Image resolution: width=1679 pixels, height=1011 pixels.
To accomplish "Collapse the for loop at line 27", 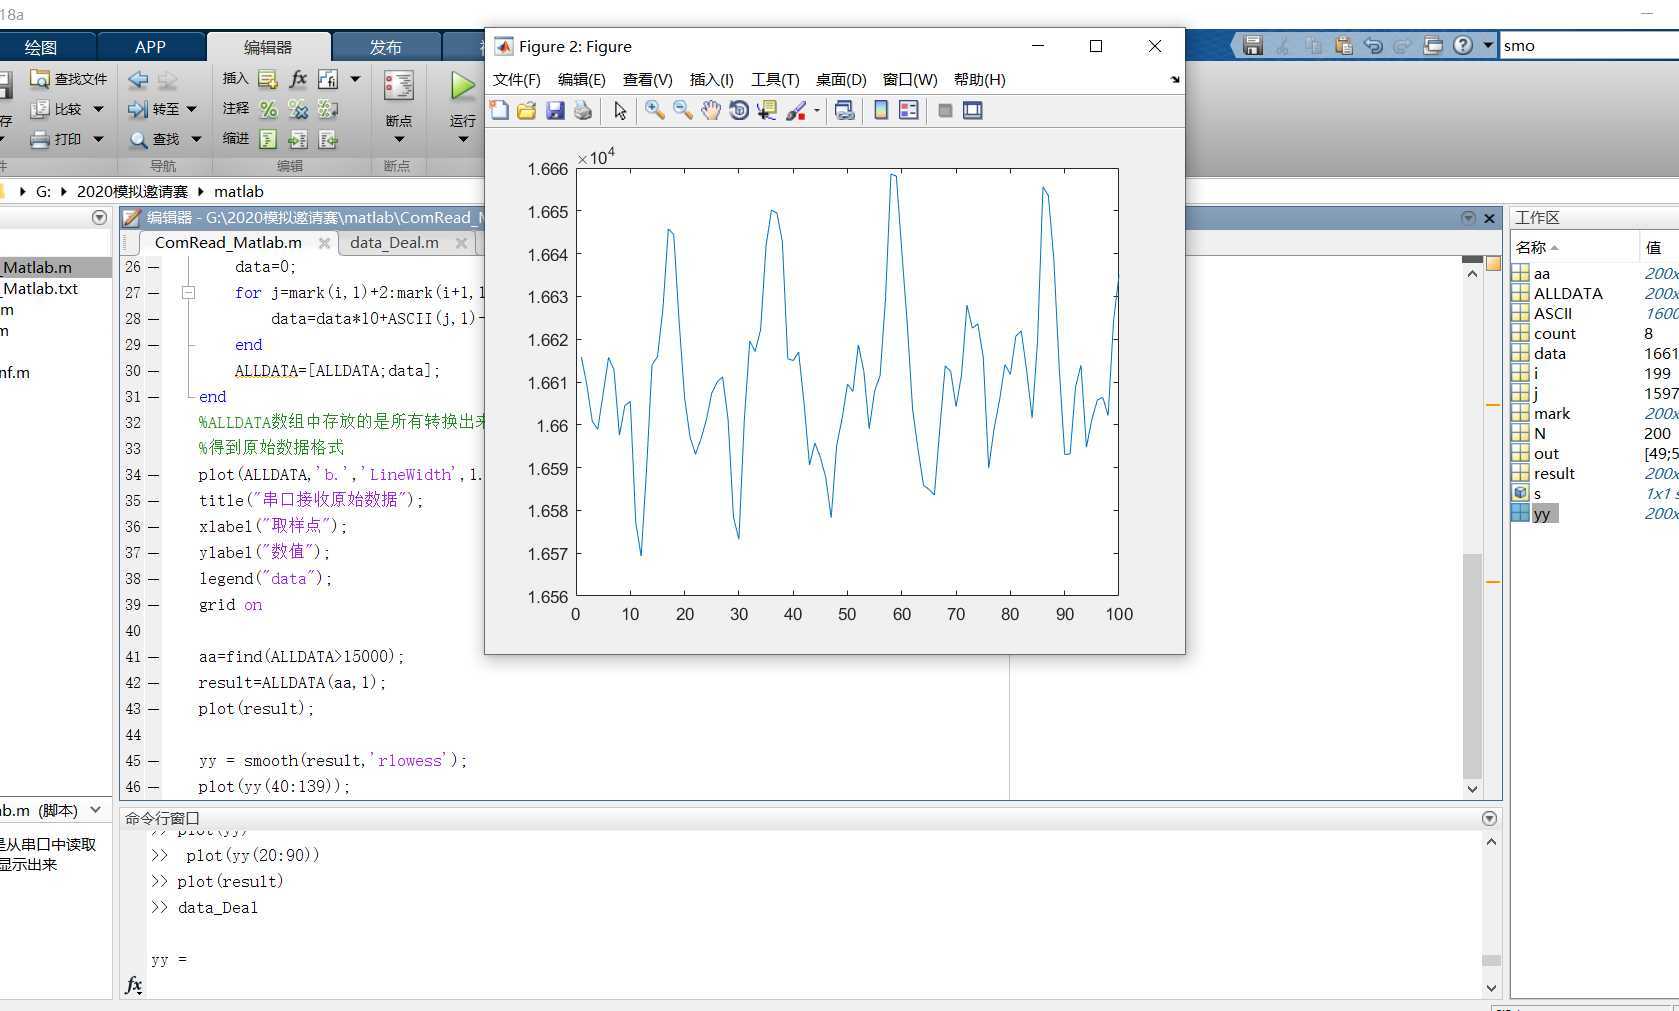I will click(x=188, y=293).
